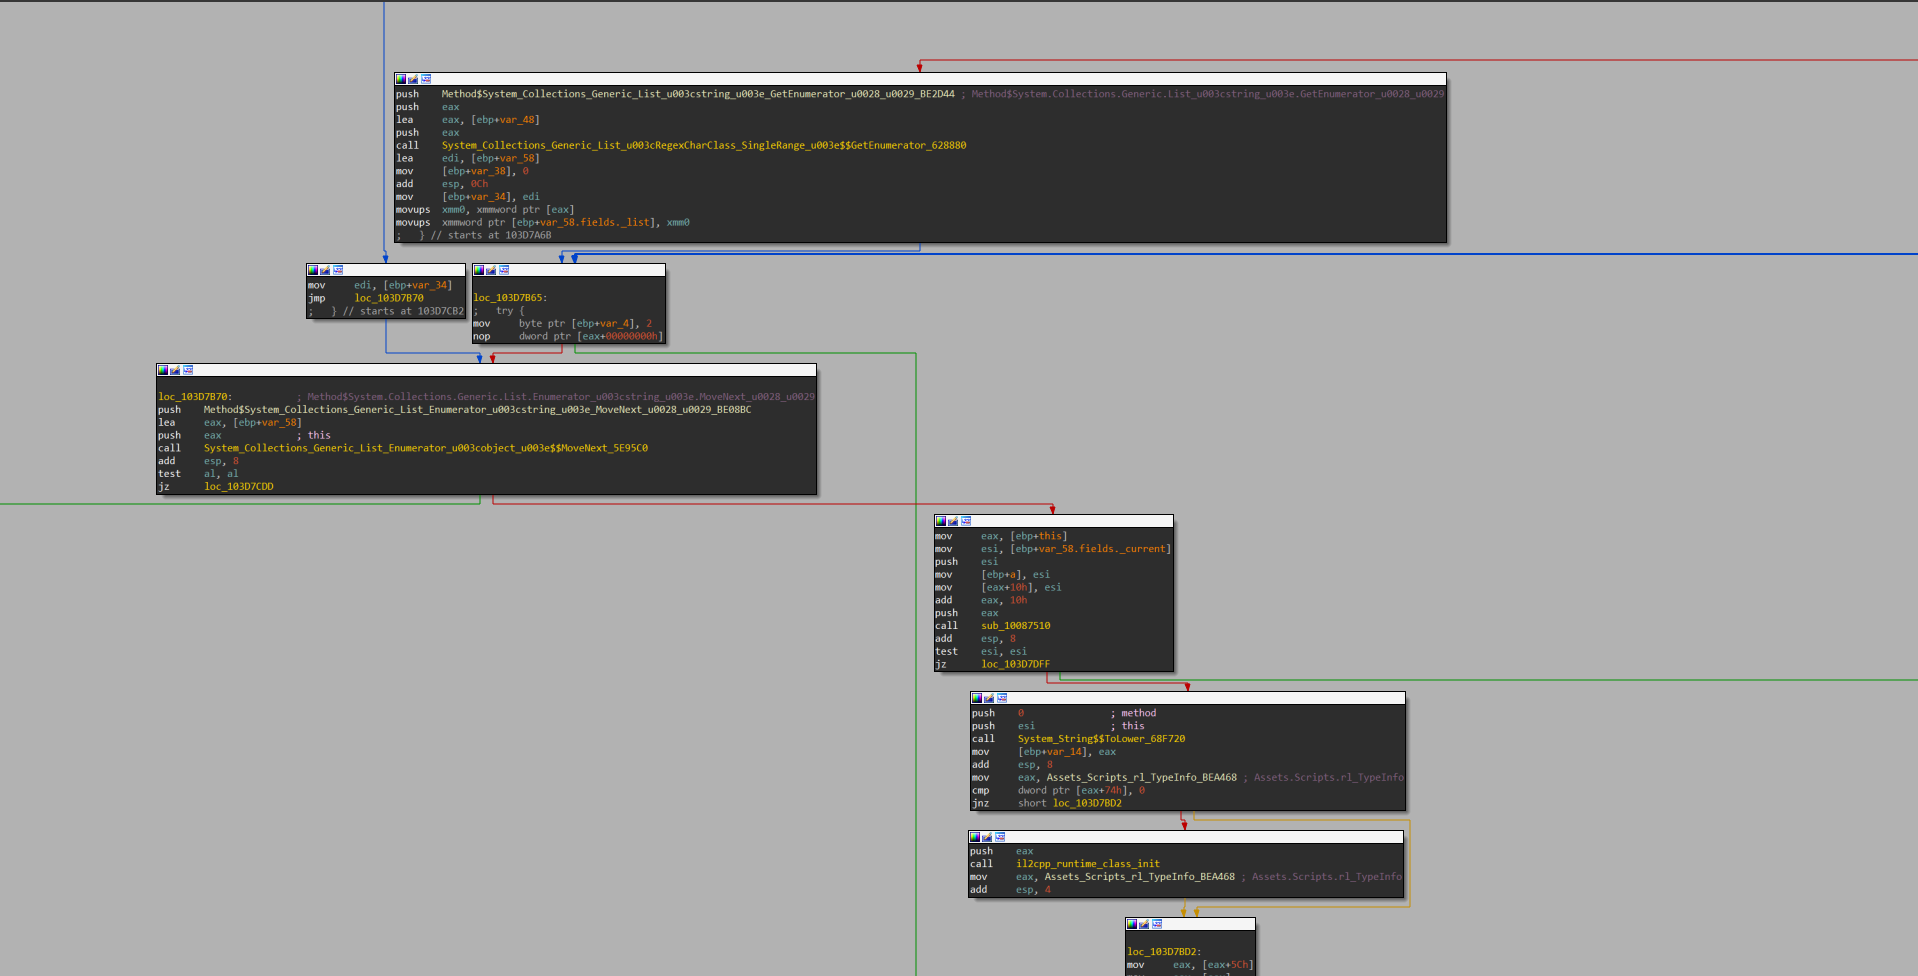Set color for loc_103D7BD2 node
The width and height of the screenshot is (1918, 976).
(x=1132, y=924)
